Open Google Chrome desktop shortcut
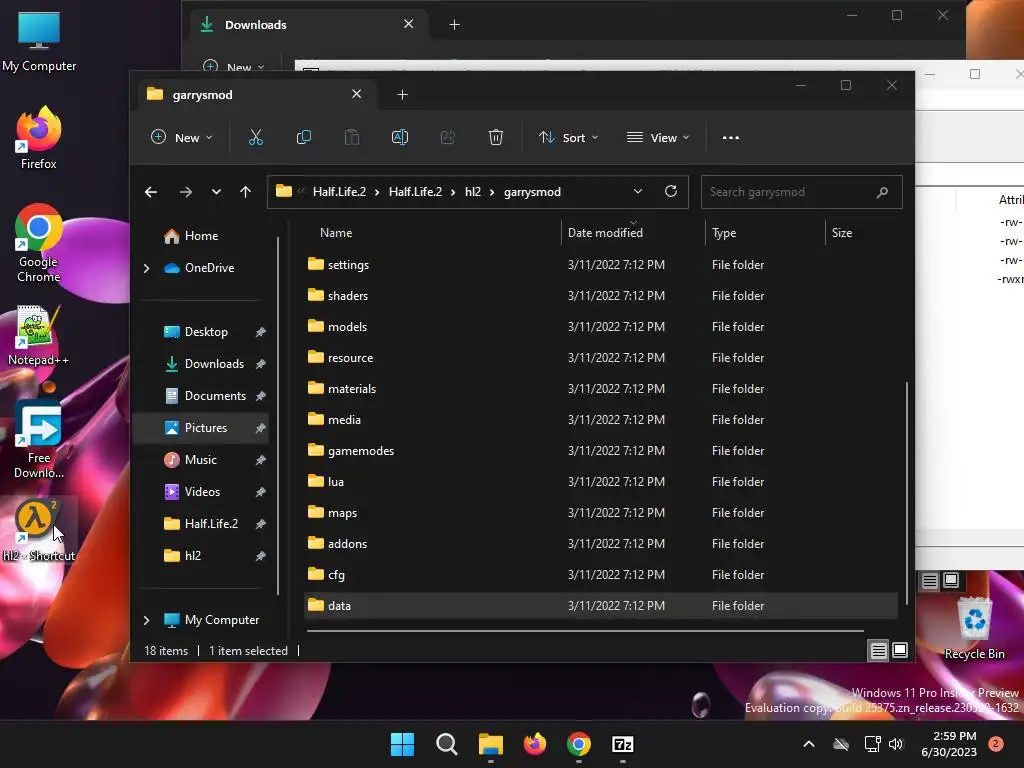 pyautogui.click(x=39, y=243)
